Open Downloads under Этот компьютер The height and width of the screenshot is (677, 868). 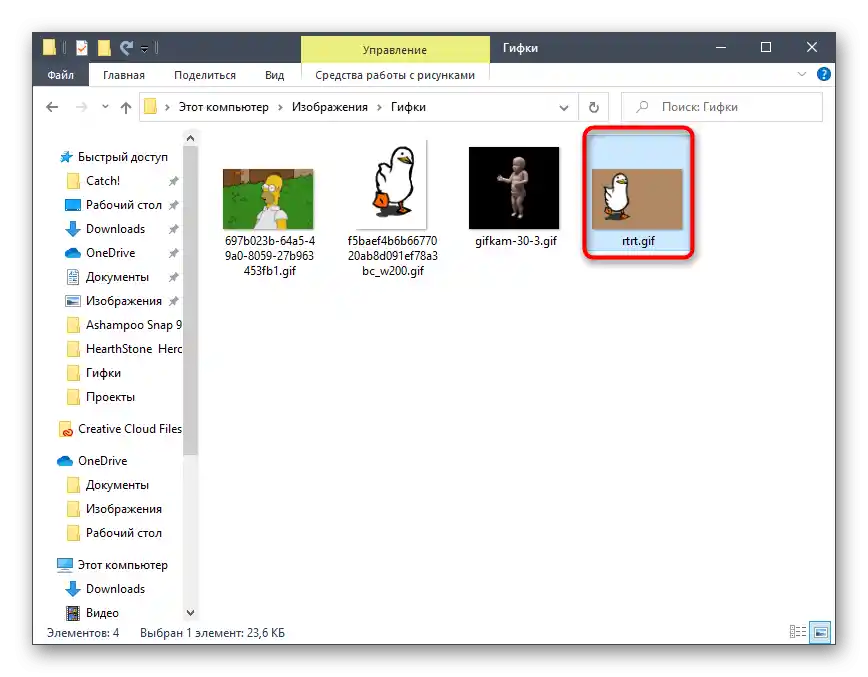(x=115, y=588)
